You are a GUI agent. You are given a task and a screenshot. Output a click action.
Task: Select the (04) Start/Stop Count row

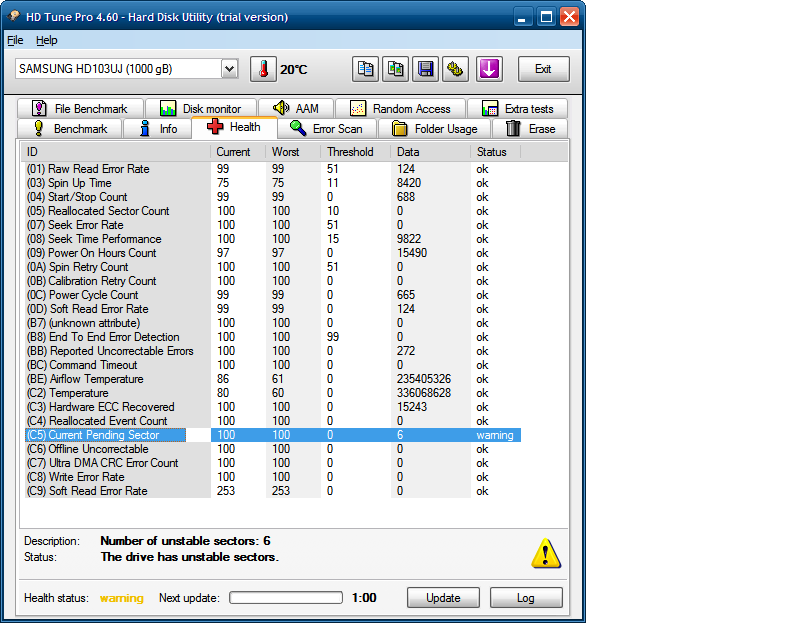point(271,197)
